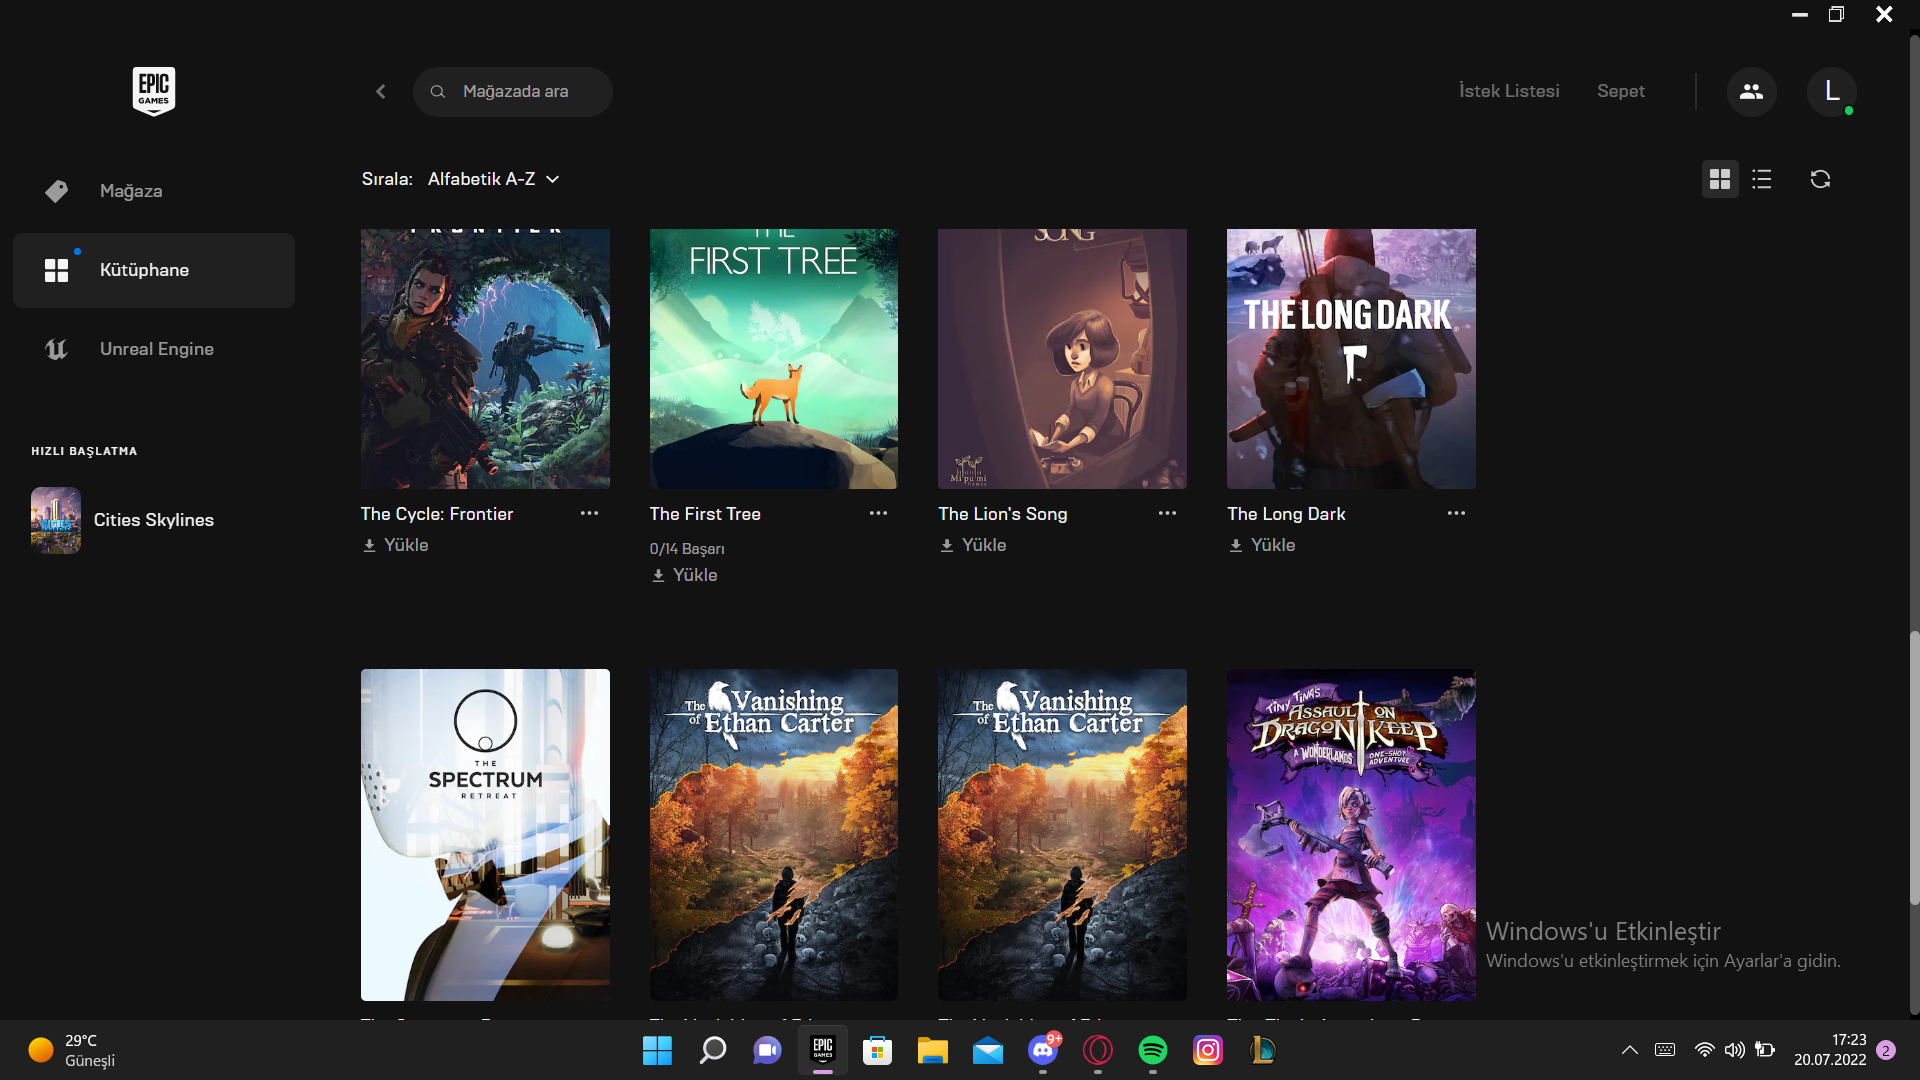Screen dimensions: 1920x1080
Task: Show hidden tray icons chevron
Action: point(1629,1050)
